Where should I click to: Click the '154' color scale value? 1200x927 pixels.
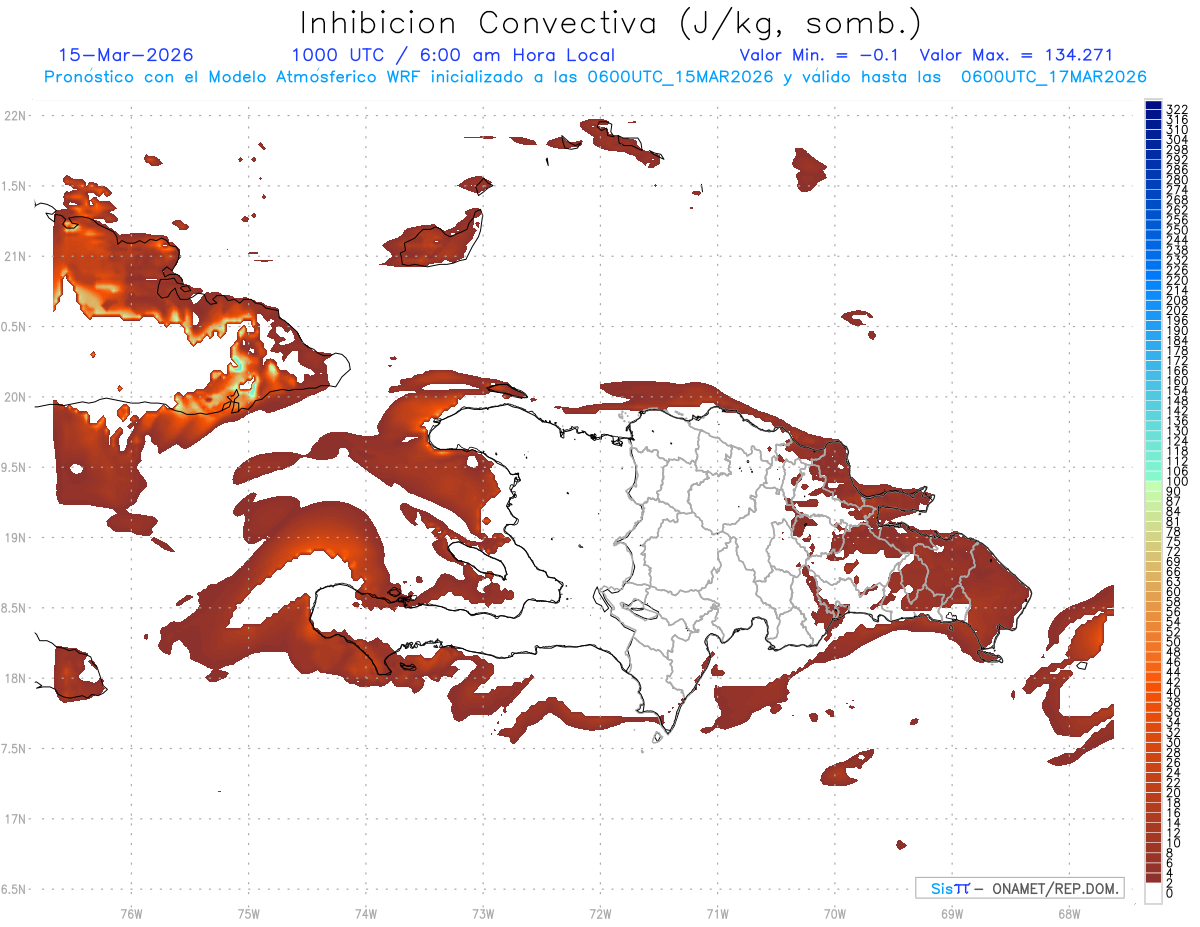(x=1177, y=390)
